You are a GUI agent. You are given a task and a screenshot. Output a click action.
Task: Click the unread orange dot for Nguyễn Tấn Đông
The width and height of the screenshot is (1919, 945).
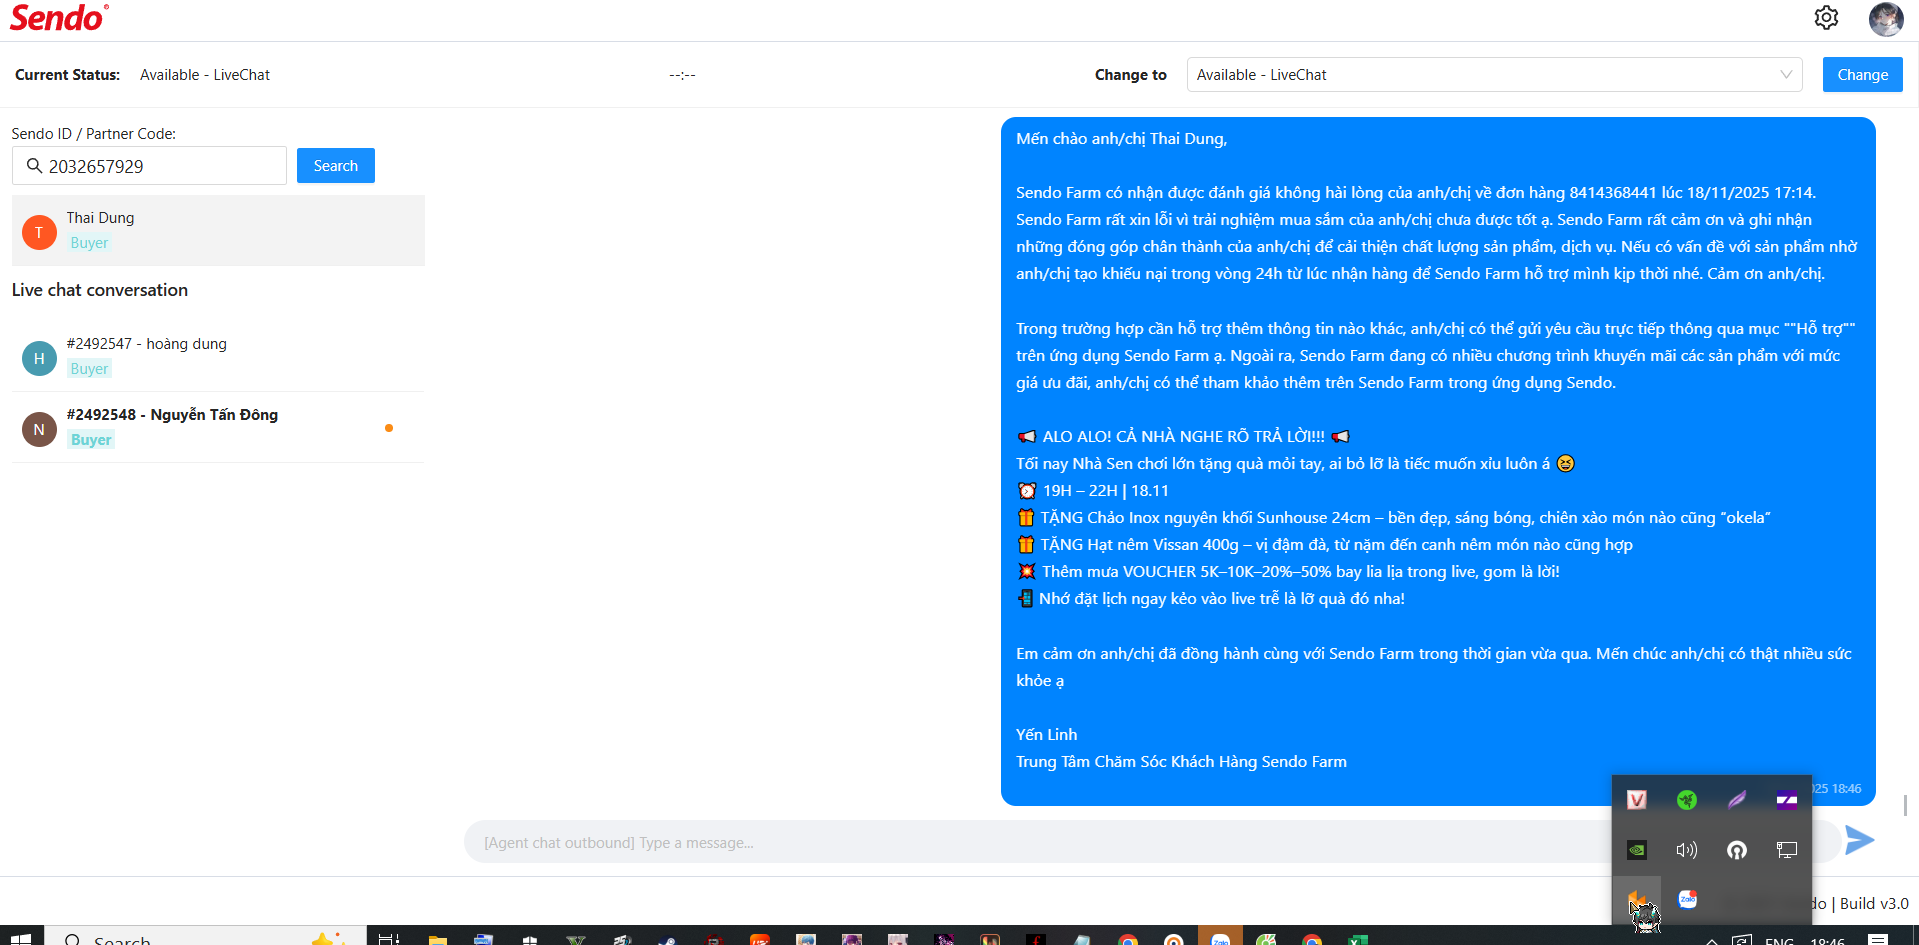tap(389, 428)
